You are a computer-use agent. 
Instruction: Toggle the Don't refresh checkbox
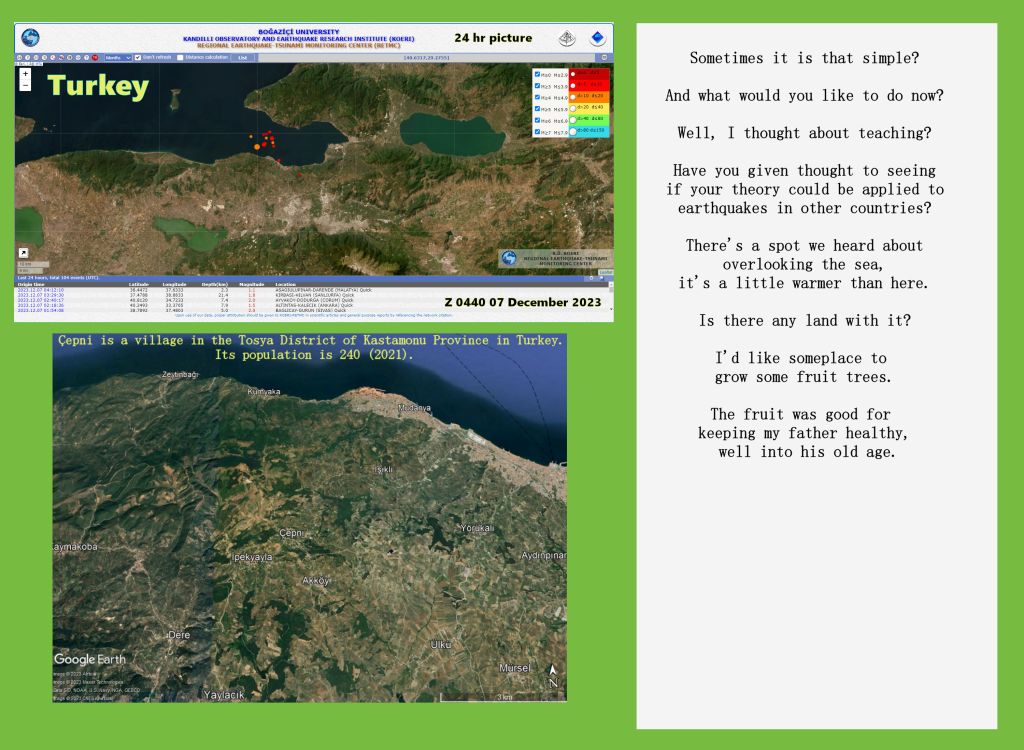pyautogui.click(x=138, y=58)
